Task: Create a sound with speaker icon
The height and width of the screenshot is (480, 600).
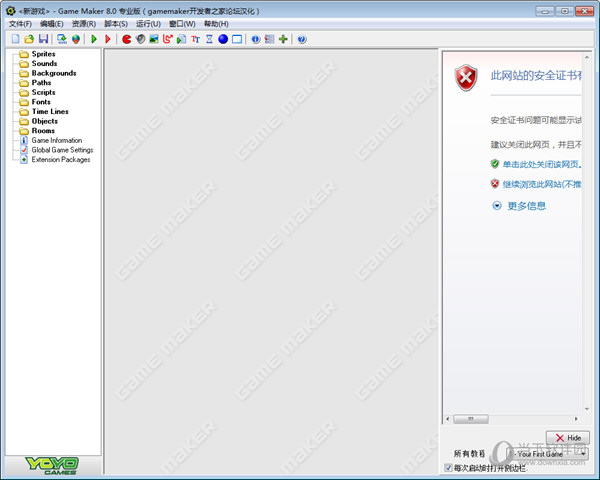Action: pos(140,39)
